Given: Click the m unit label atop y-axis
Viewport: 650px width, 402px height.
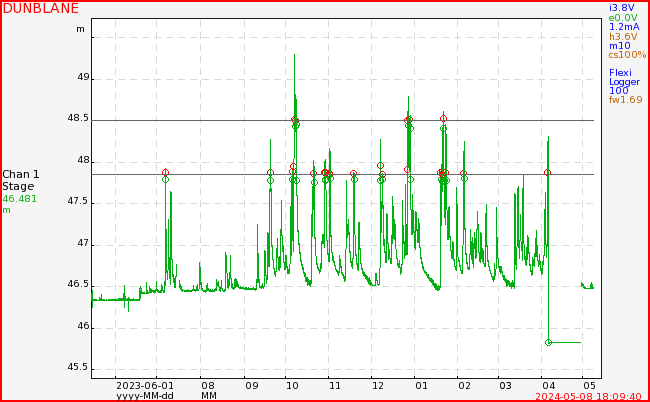Looking at the screenshot, I should (x=80, y=29).
